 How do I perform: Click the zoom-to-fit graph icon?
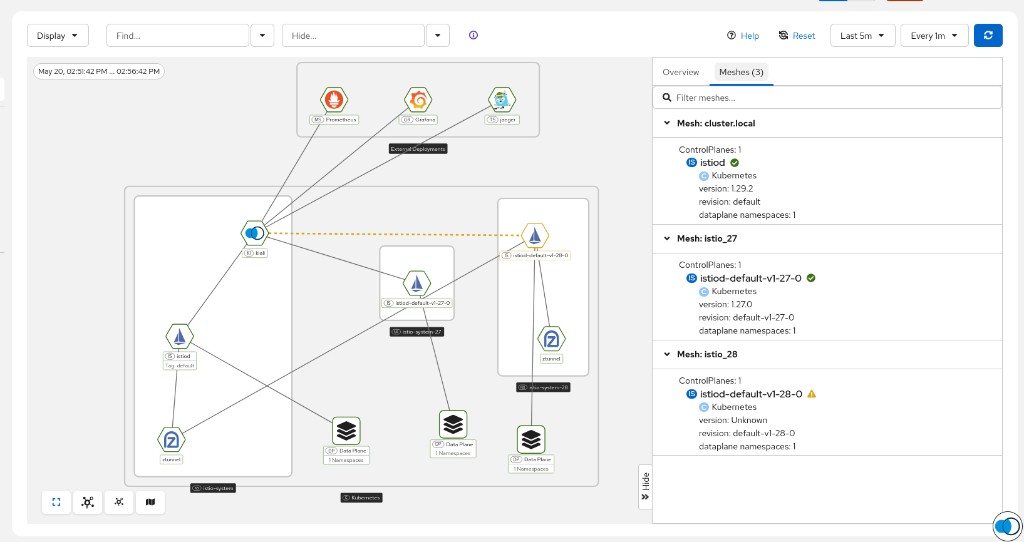pos(56,502)
